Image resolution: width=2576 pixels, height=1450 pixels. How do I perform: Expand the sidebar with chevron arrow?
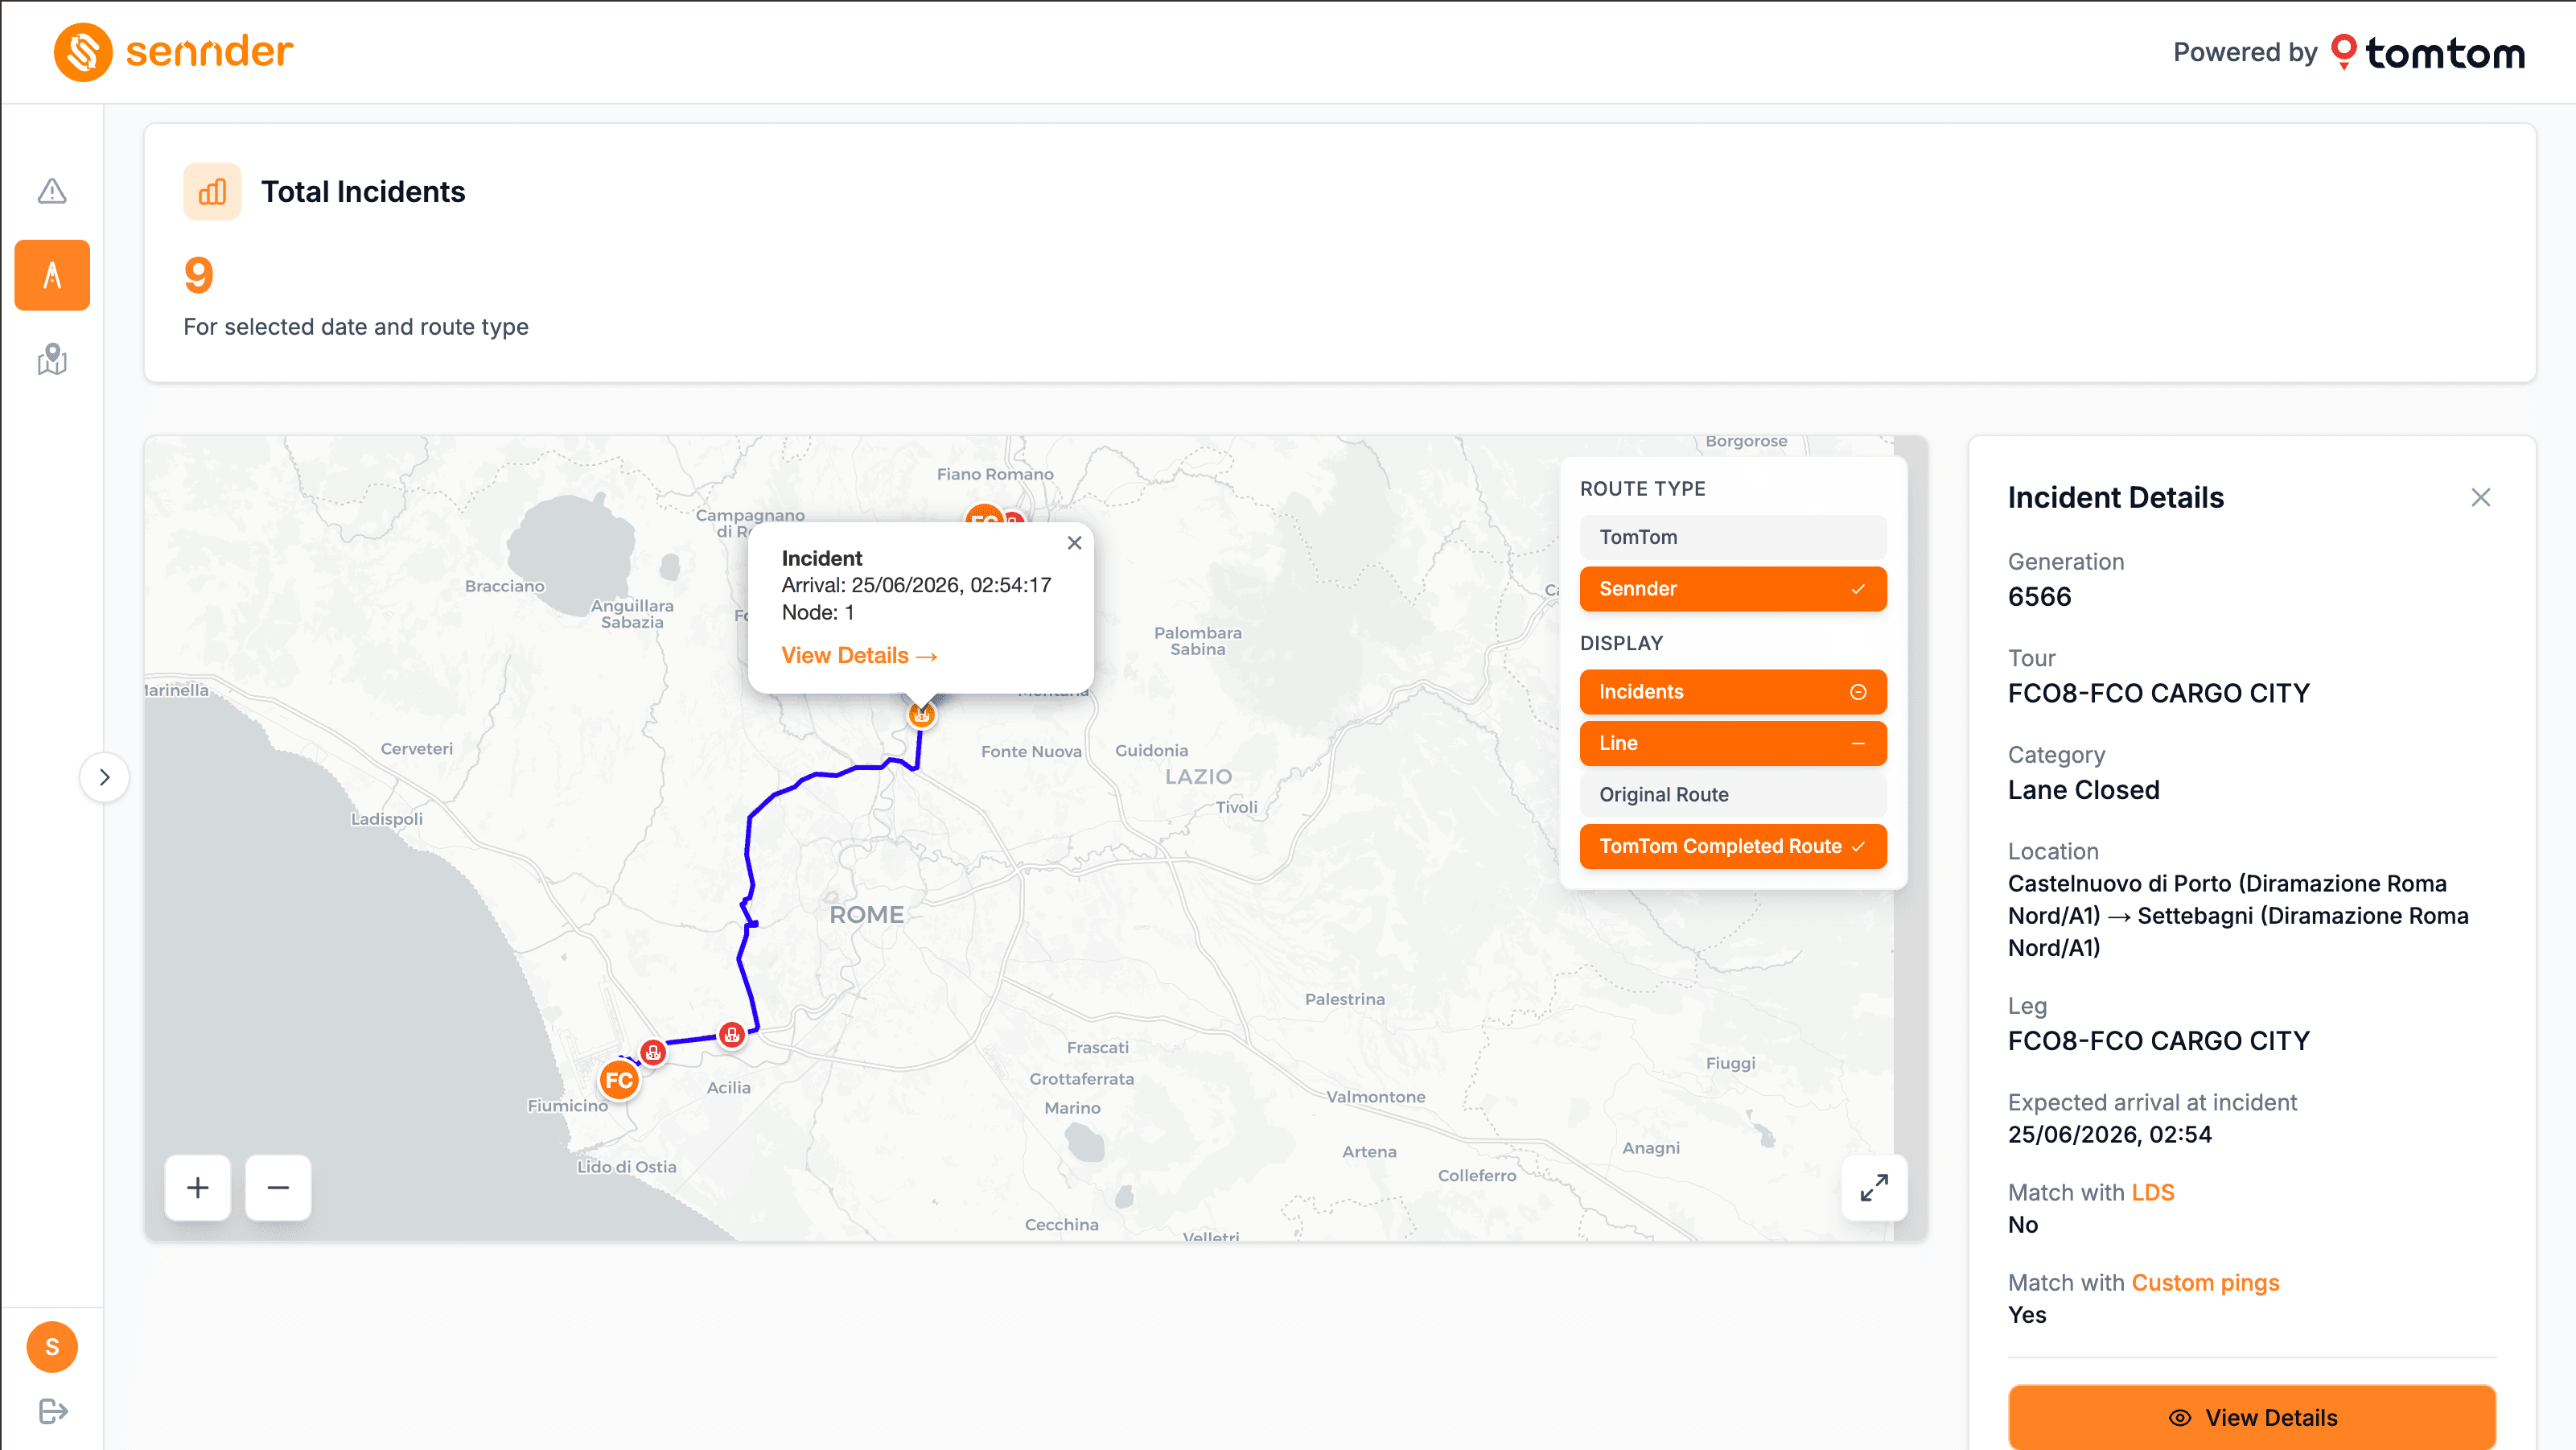coord(105,777)
